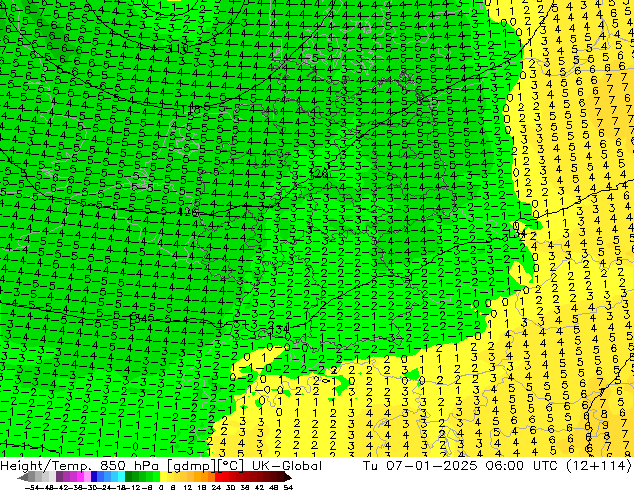
Task: Click the left grey arrow end of the color bar
Action: tap(23, 478)
